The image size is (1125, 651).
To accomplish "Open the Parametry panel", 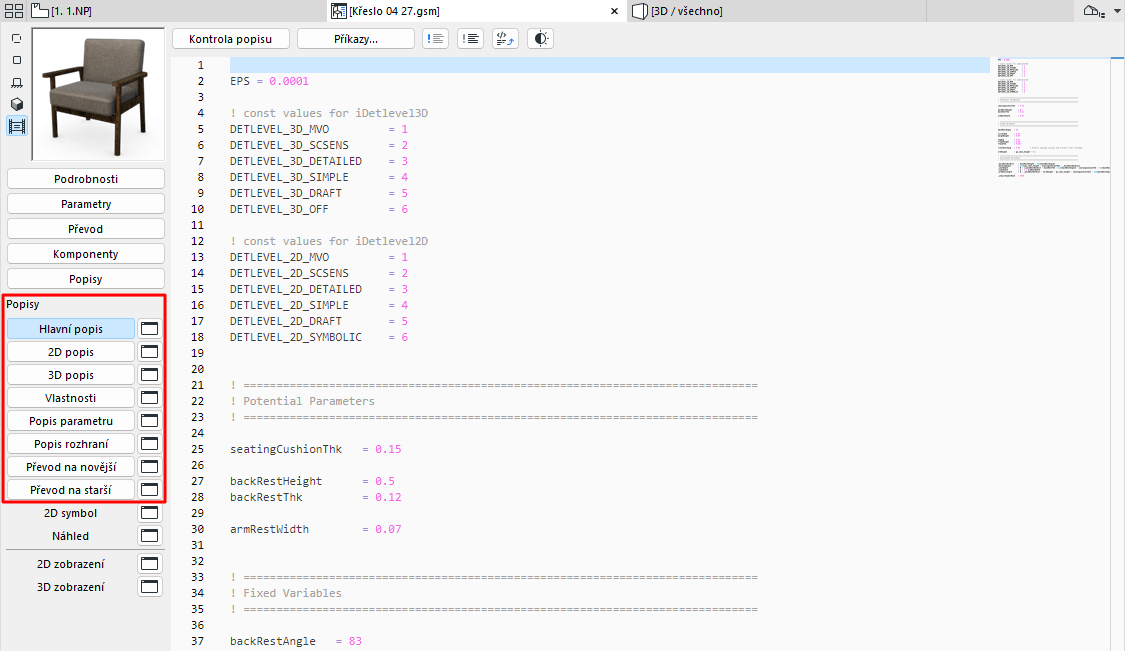I will tap(85, 203).
